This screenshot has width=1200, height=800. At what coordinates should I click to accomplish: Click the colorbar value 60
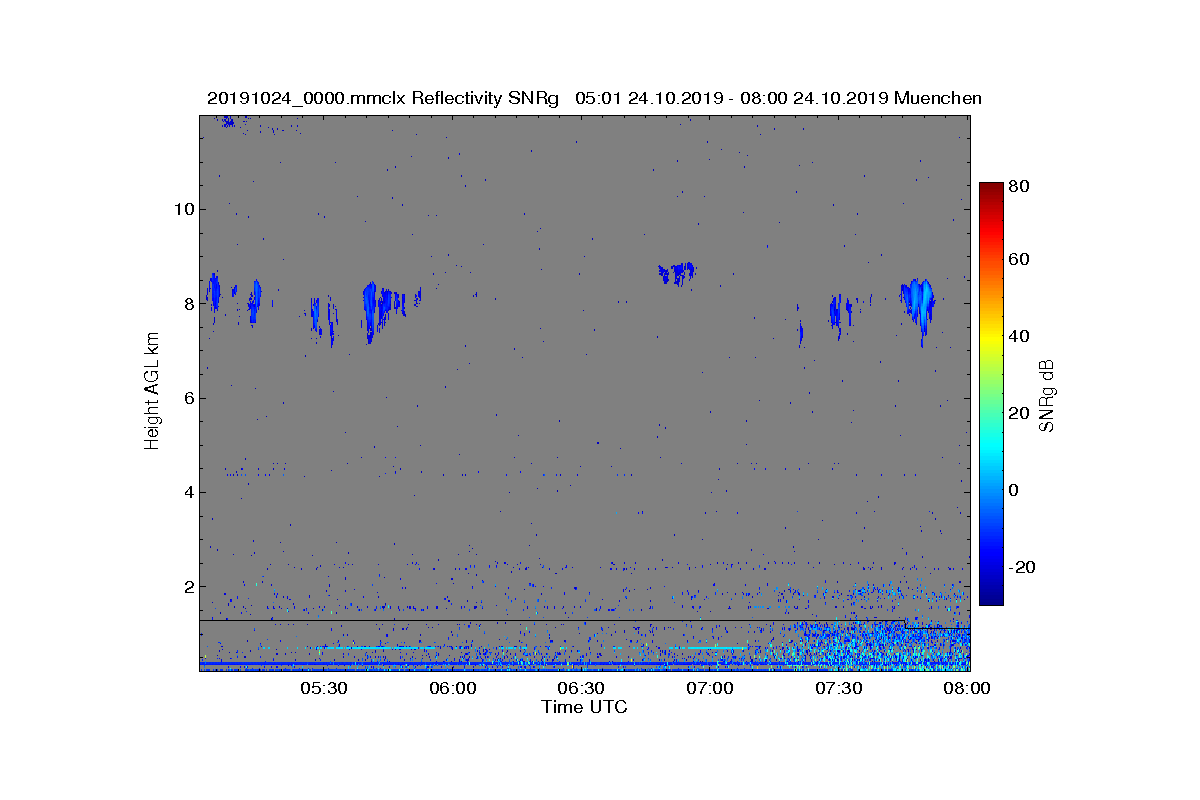click(x=1020, y=260)
